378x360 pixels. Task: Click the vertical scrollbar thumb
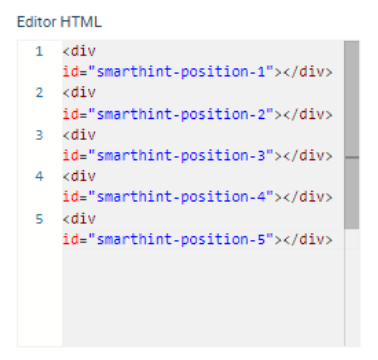[x=352, y=135]
